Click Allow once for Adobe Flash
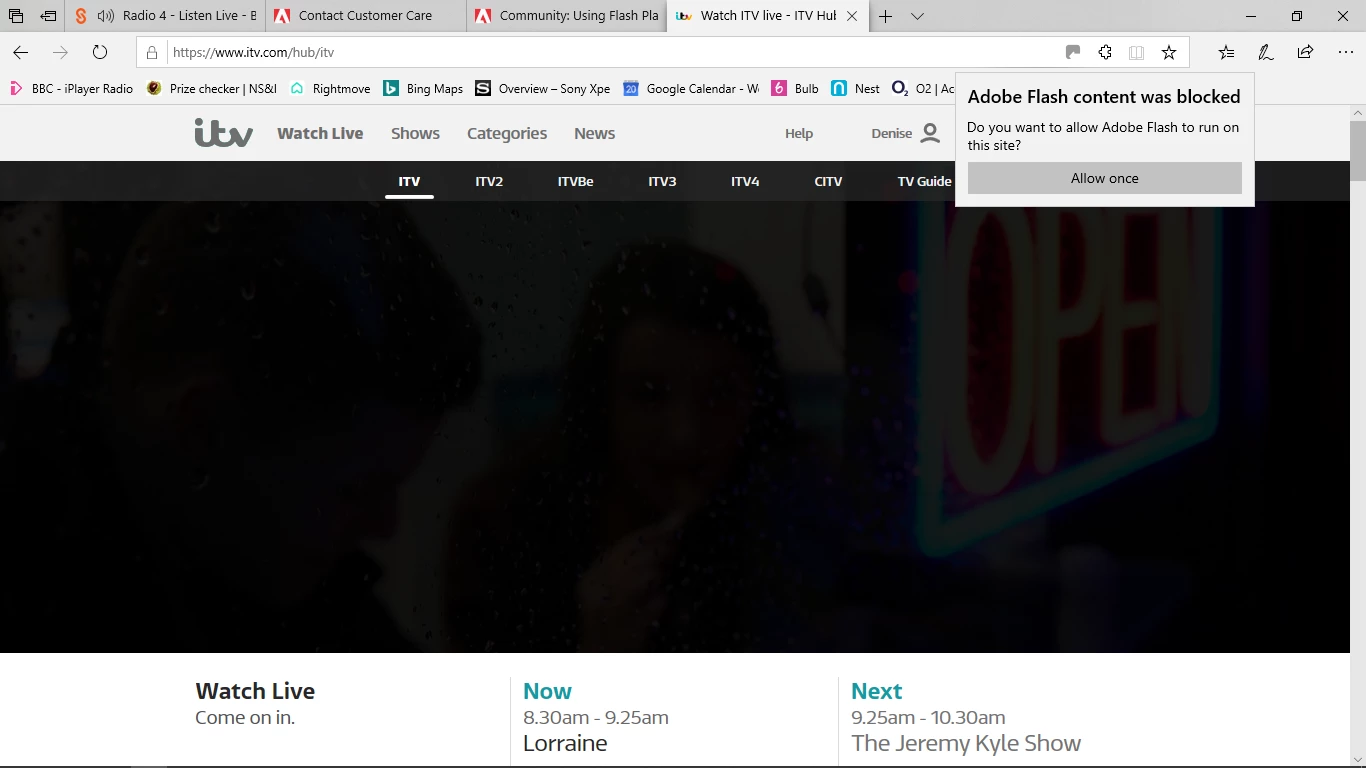Image resolution: width=1366 pixels, height=768 pixels. coord(1105,178)
